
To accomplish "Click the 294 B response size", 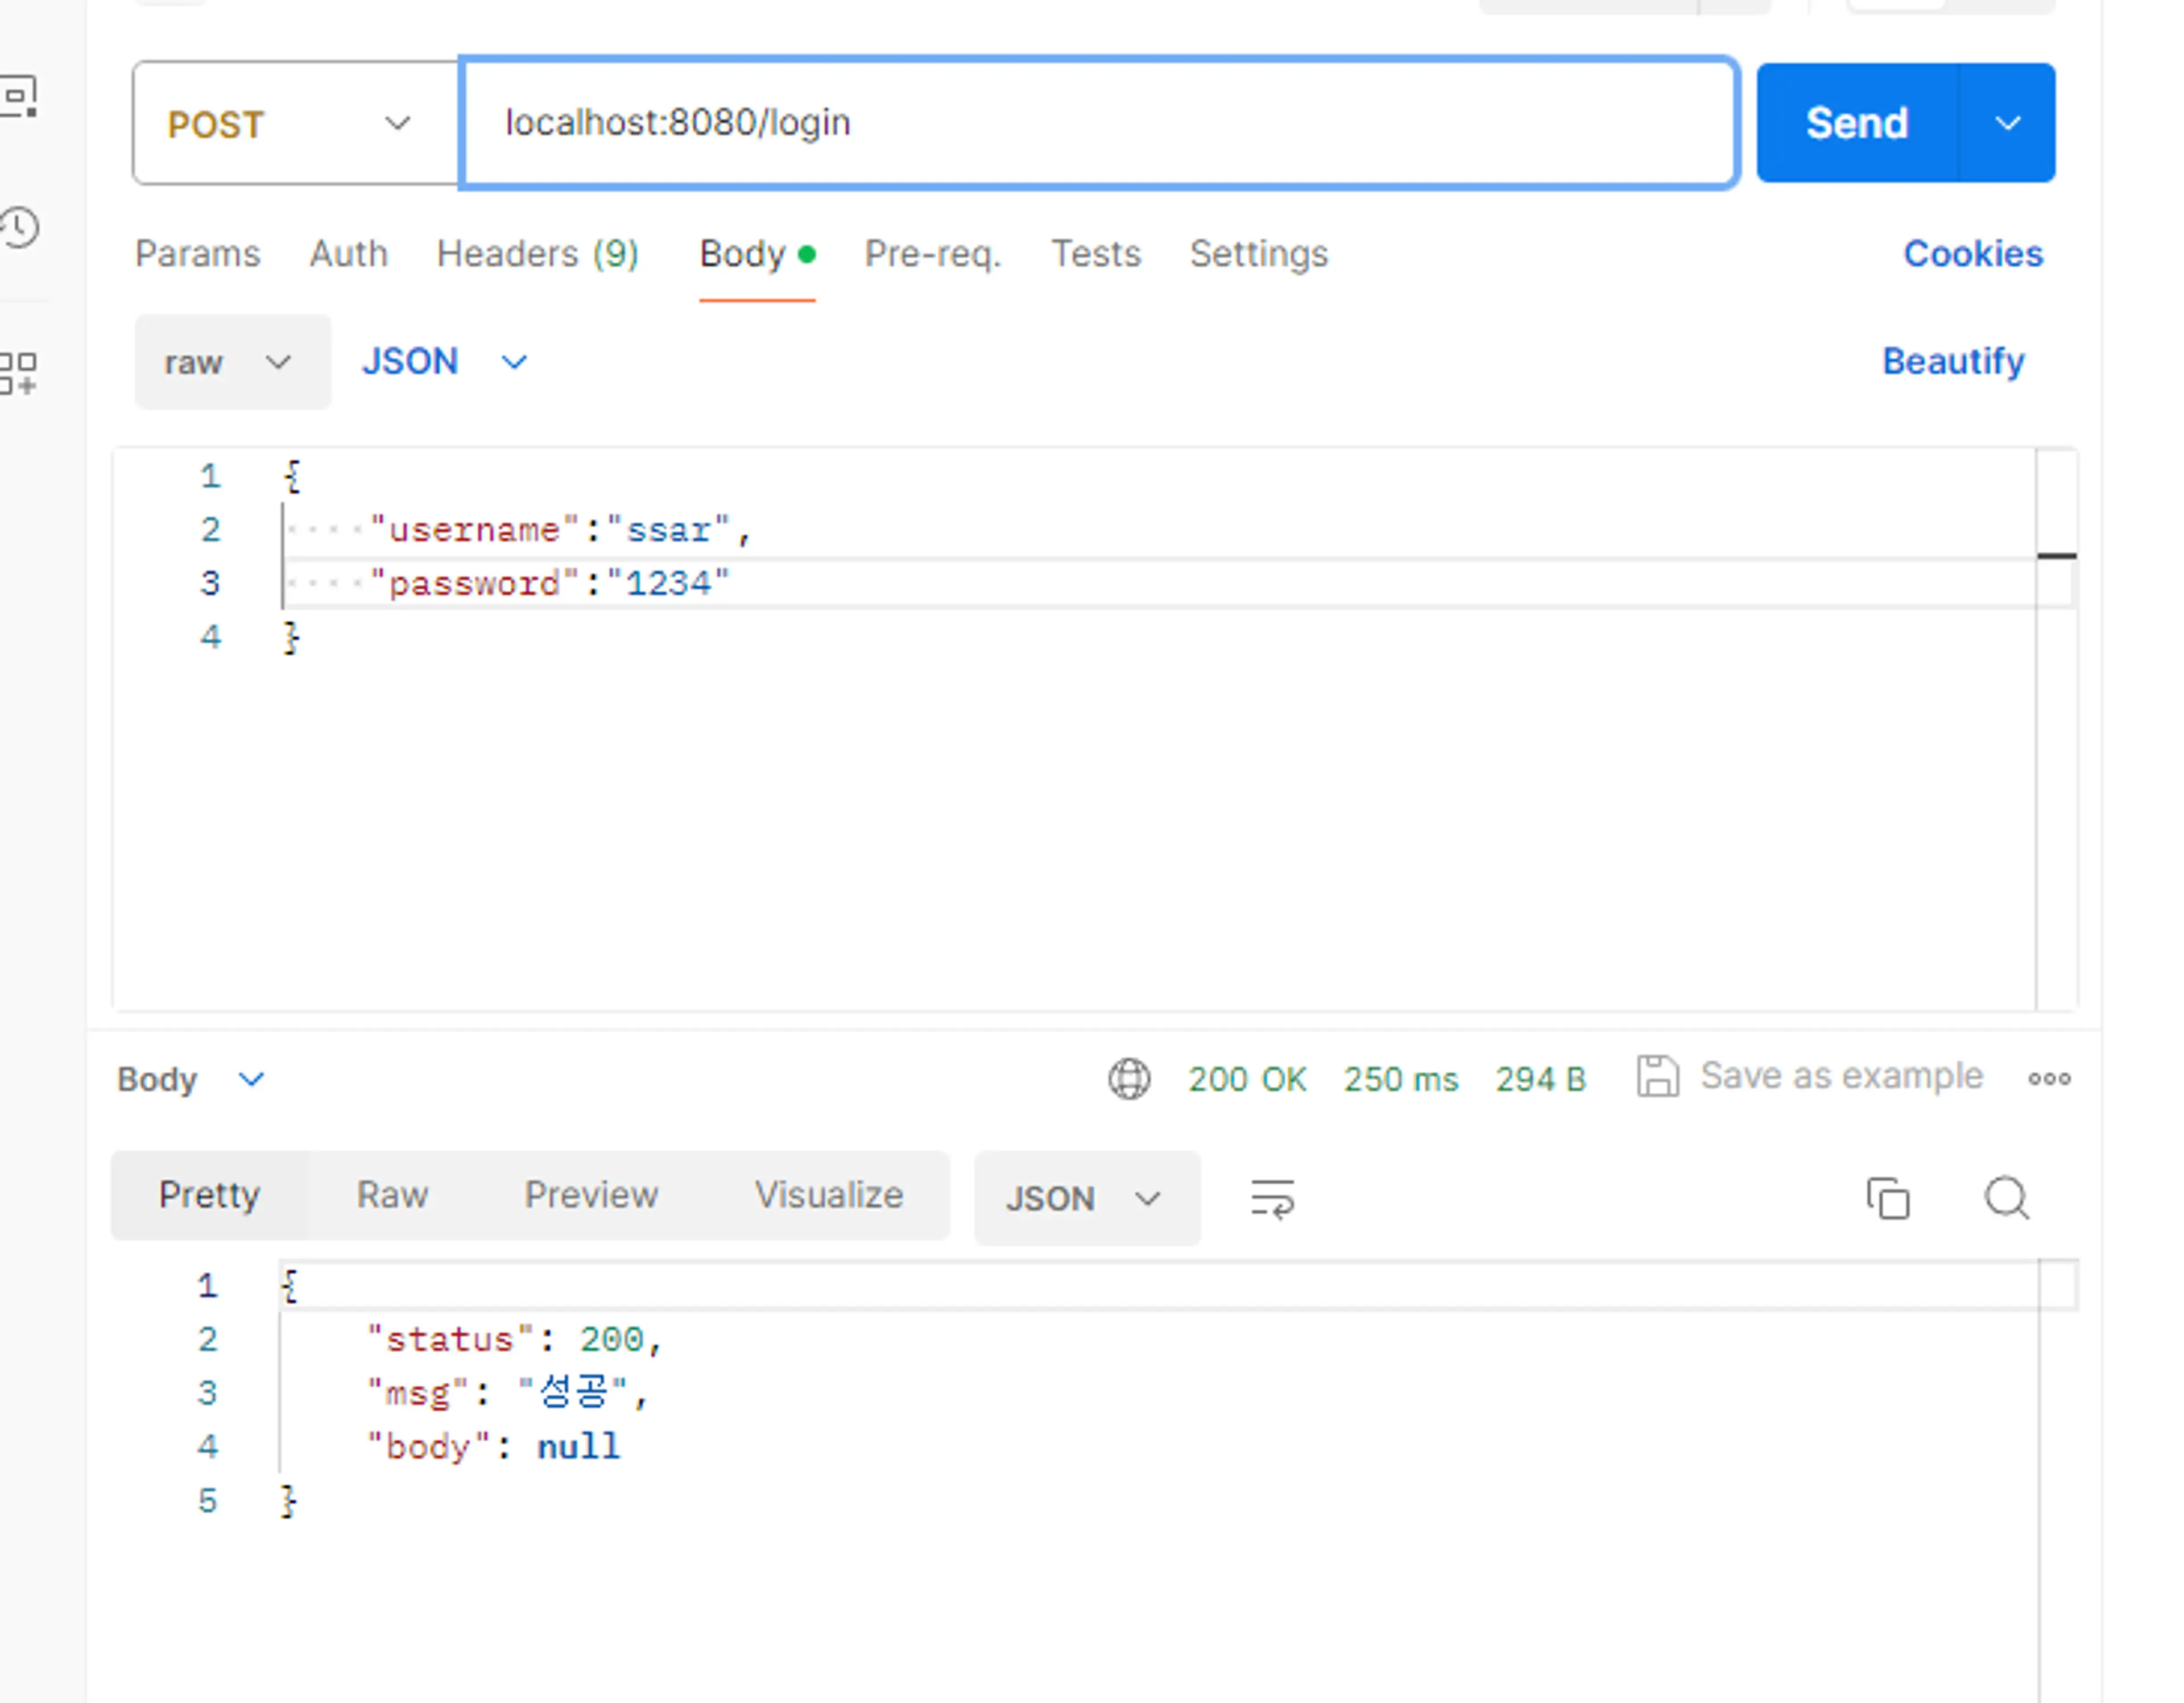I will [1541, 1080].
